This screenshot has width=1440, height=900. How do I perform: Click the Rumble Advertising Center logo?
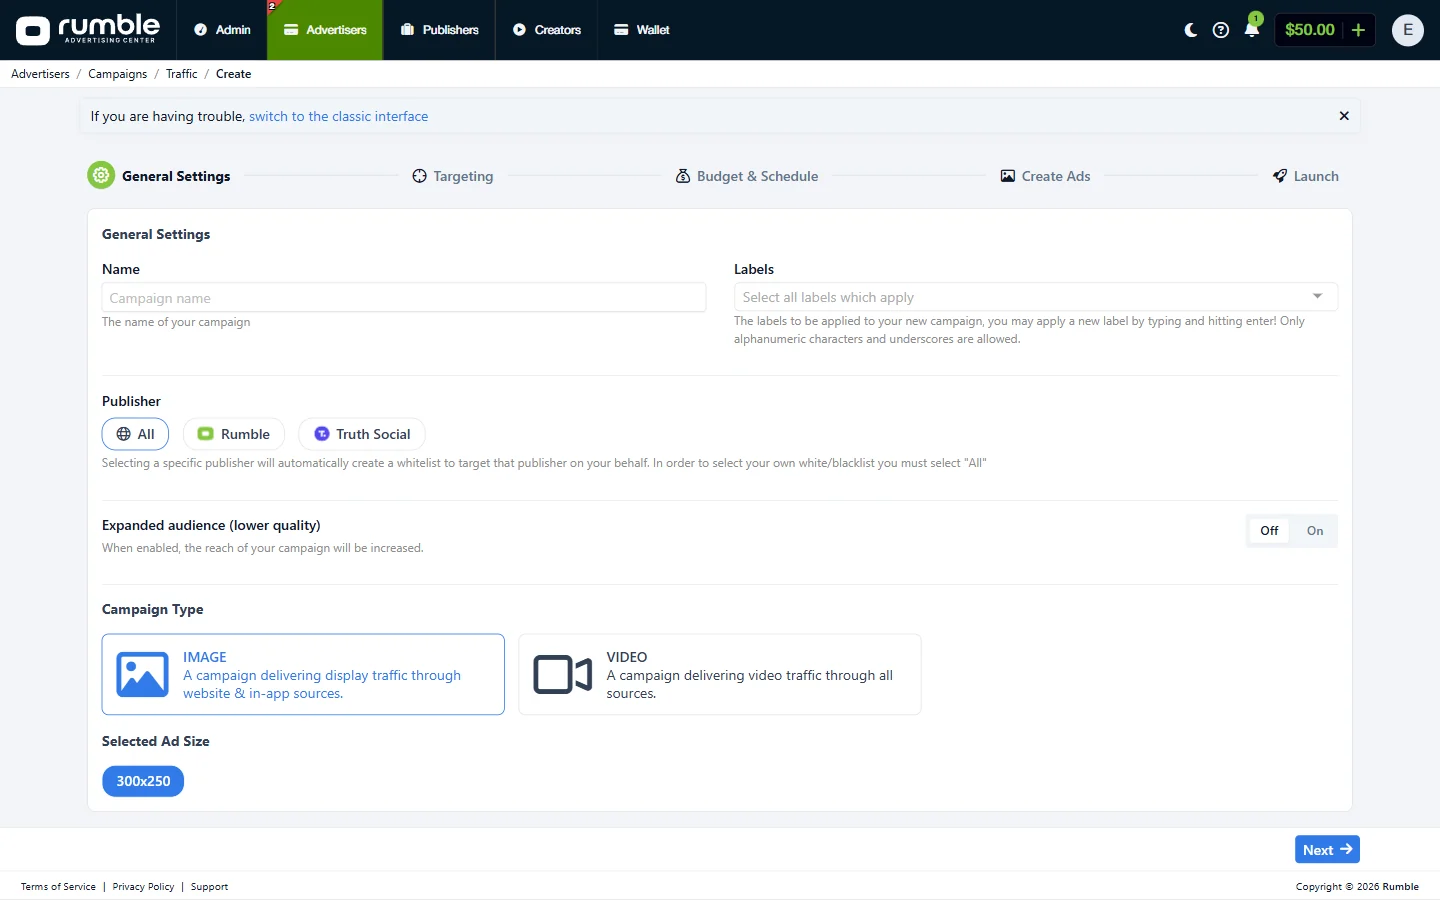88,30
